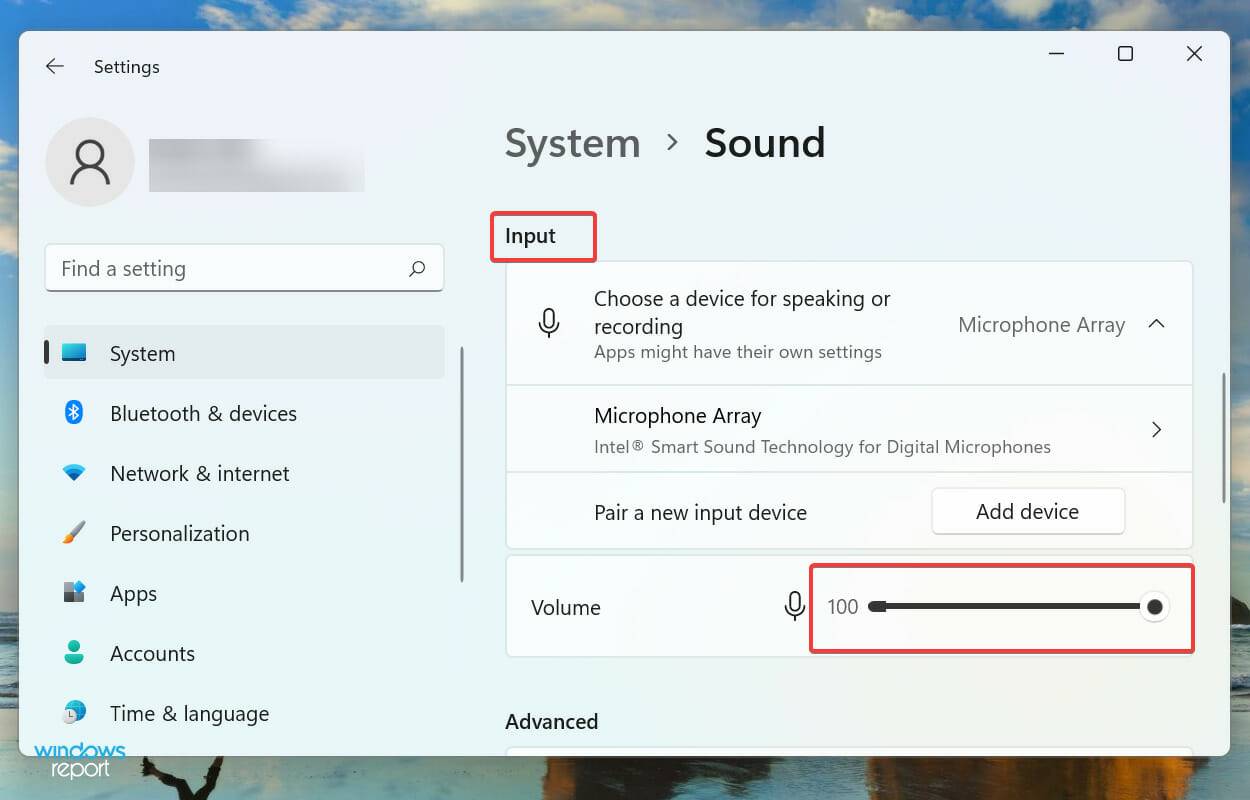1250x800 pixels.
Task: Click the Sound breadcrumb label
Action: point(765,143)
